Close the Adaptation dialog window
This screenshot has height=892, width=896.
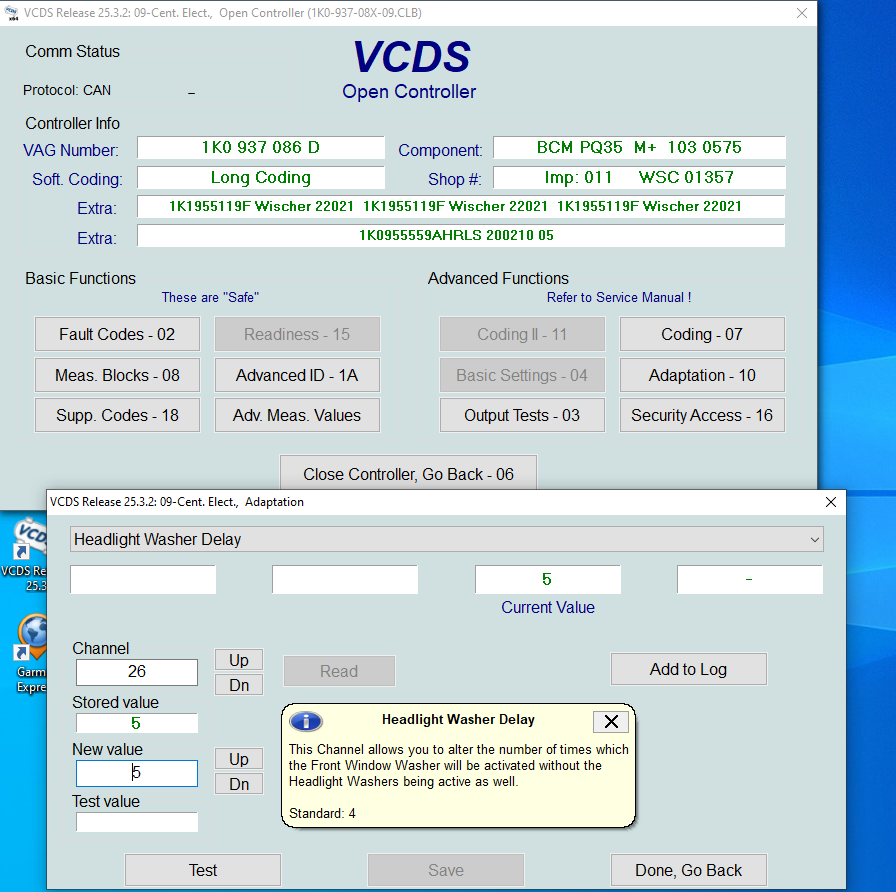pos(830,502)
